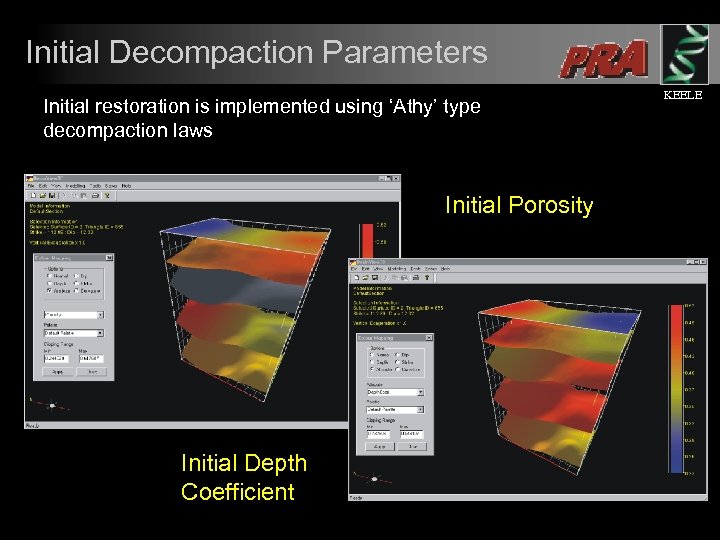Select the Depth radio option in the front window dialog
The height and width of the screenshot is (540, 720).
[x=371, y=362]
